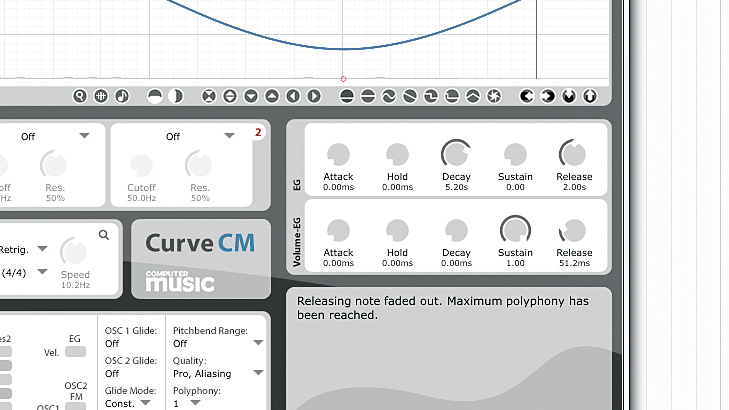
Task: Click the filter 2 Res. knob
Action: click(x=199, y=165)
